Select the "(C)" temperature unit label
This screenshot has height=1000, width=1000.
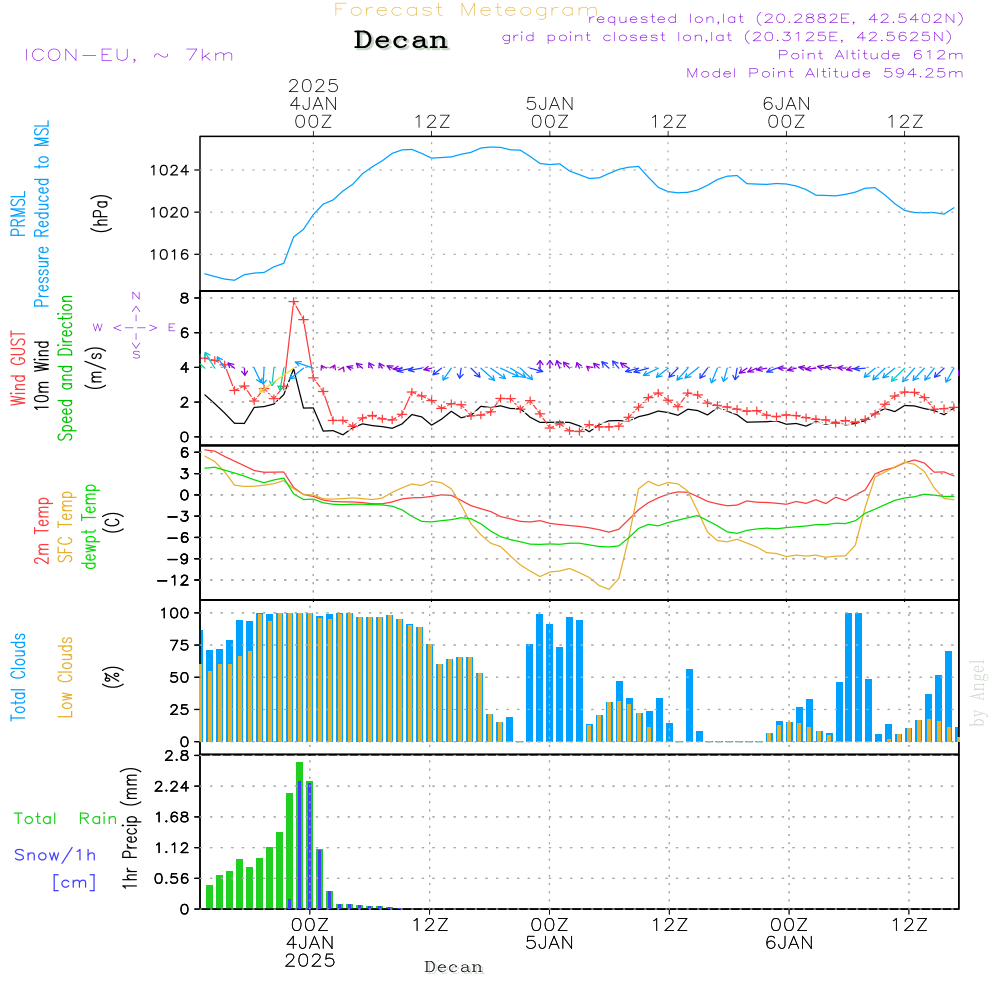114,522
